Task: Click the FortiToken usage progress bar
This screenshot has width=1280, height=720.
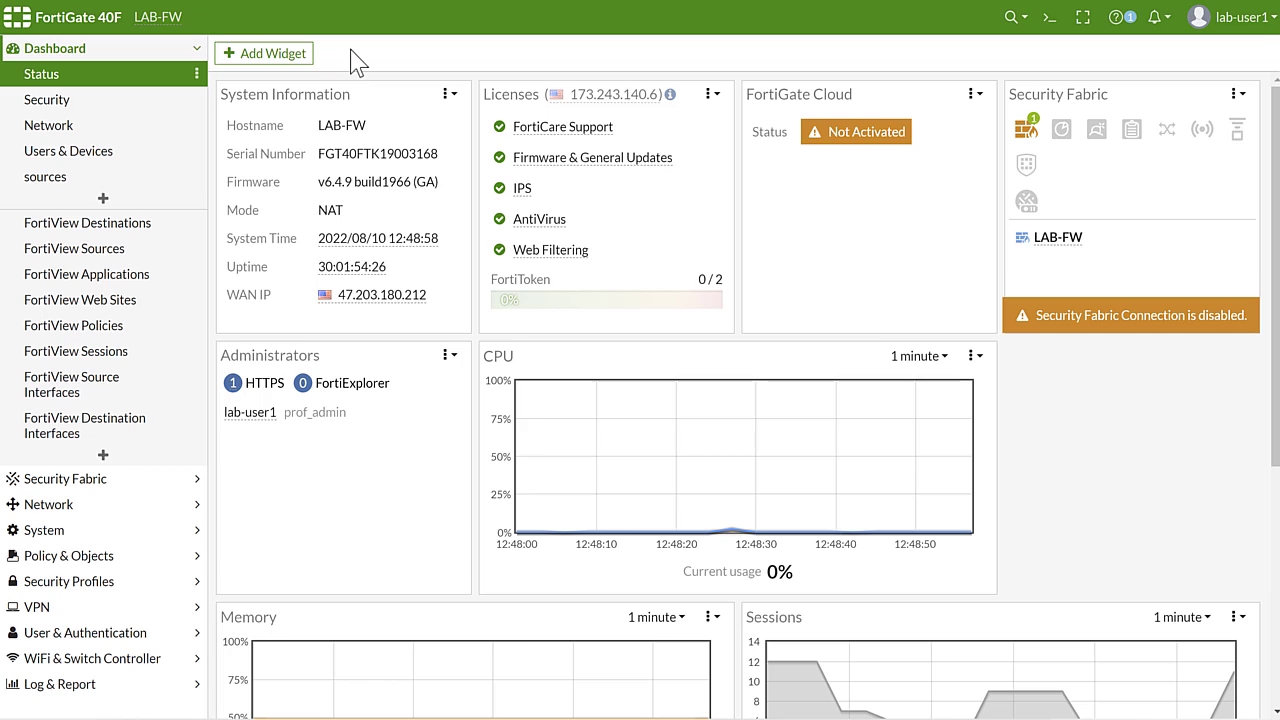Action: pos(606,300)
